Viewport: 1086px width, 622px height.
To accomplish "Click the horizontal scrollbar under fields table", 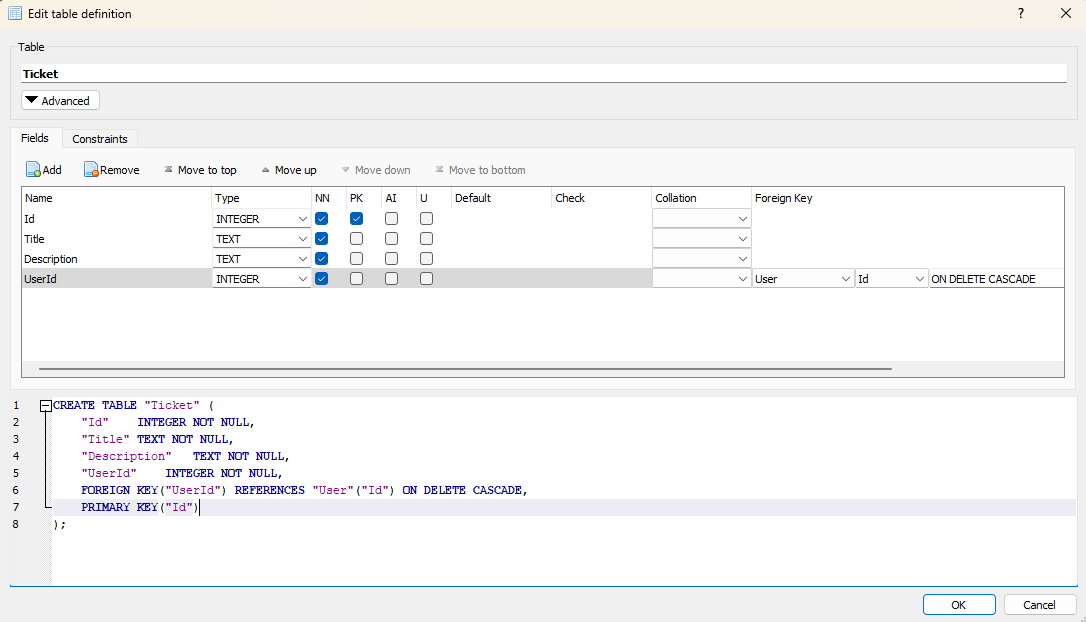I will [x=465, y=369].
